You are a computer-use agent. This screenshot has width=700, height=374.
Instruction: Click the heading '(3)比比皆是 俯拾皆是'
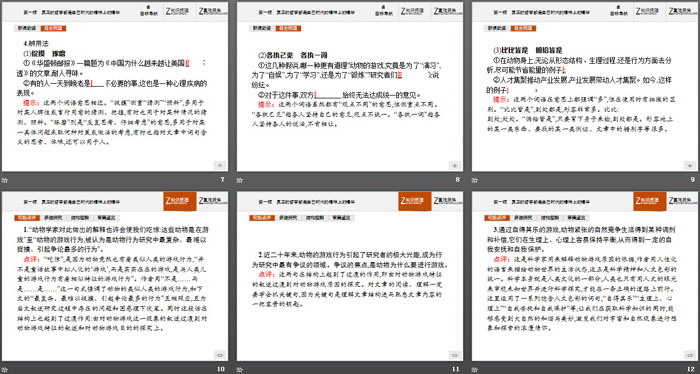tap(527, 50)
